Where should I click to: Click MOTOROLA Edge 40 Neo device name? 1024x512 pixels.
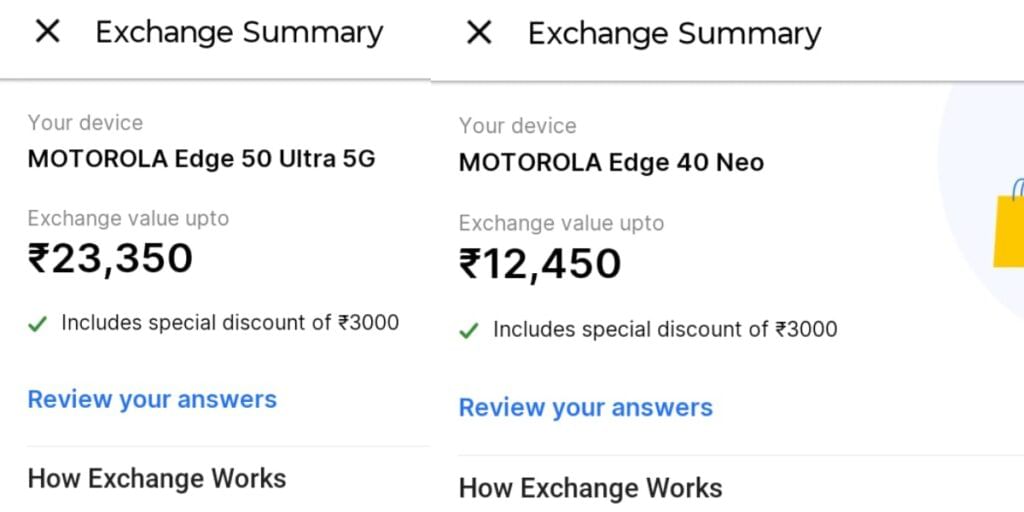(x=611, y=162)
